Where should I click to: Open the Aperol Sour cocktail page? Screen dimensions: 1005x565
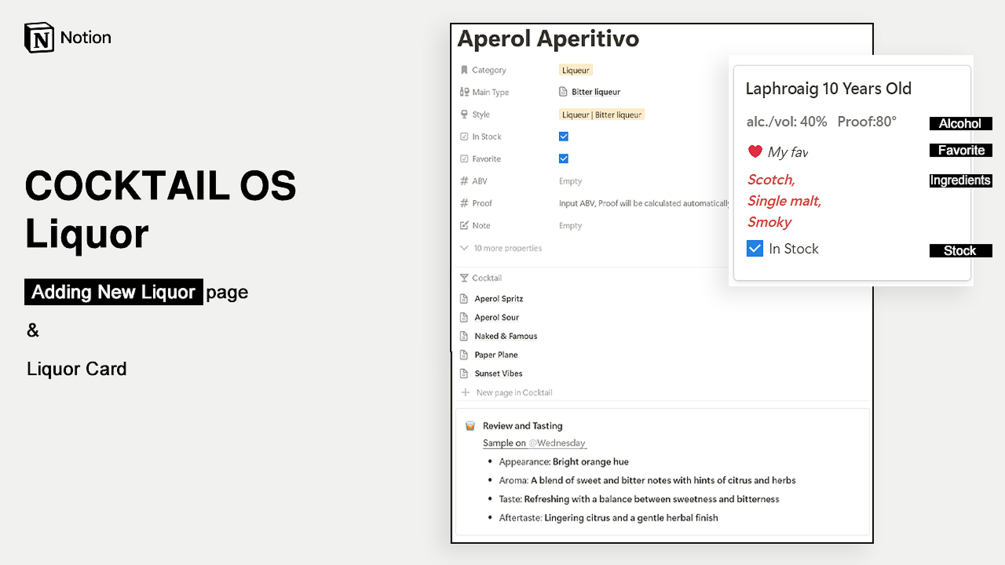497,317
